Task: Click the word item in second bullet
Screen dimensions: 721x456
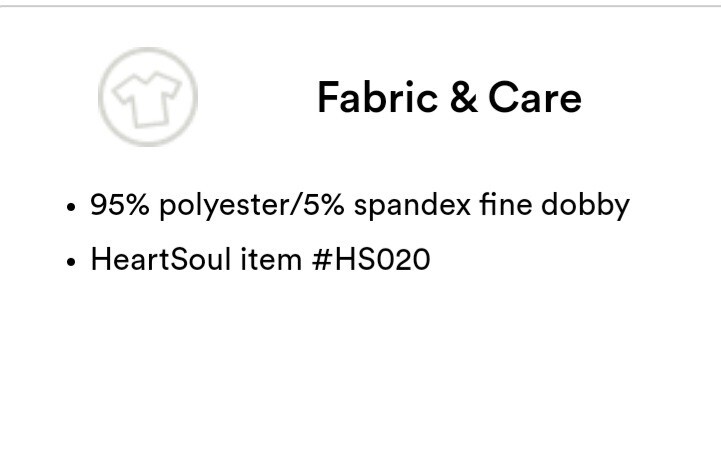Action: pyautogui.click(x=271, y=259)
